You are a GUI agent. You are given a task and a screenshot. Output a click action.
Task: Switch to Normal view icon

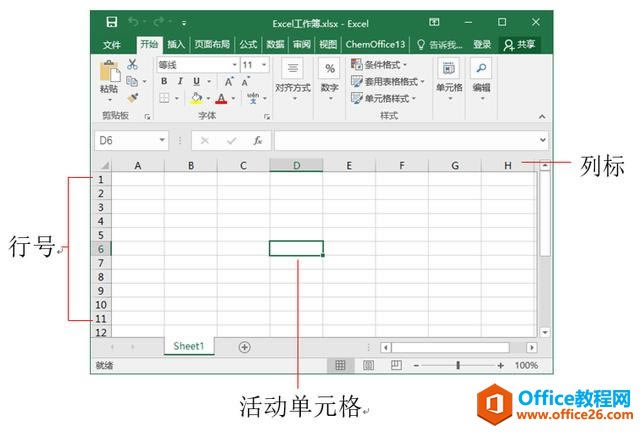click(x=340, y=365)
